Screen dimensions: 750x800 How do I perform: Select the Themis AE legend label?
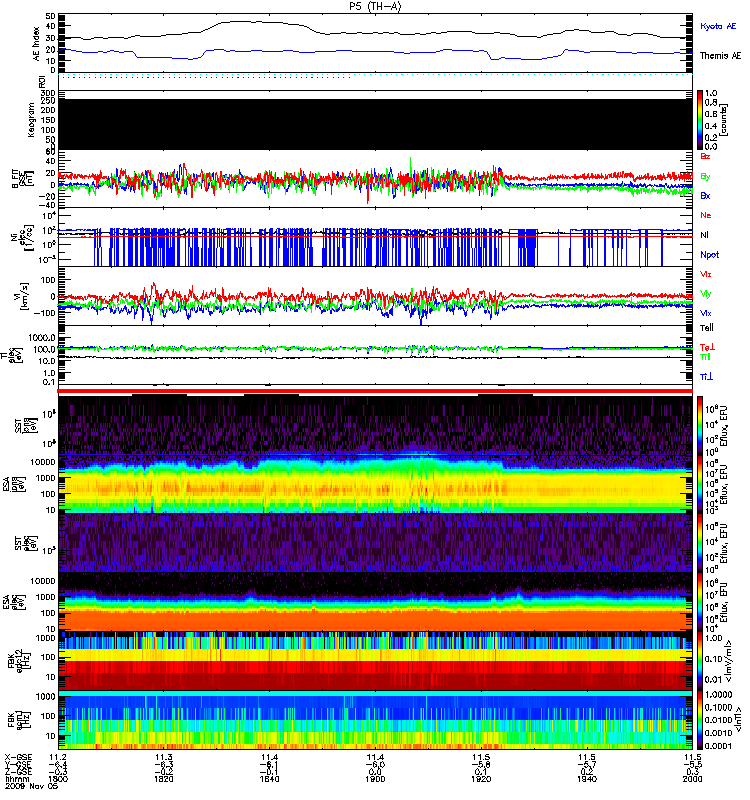(x=720, y=56)
